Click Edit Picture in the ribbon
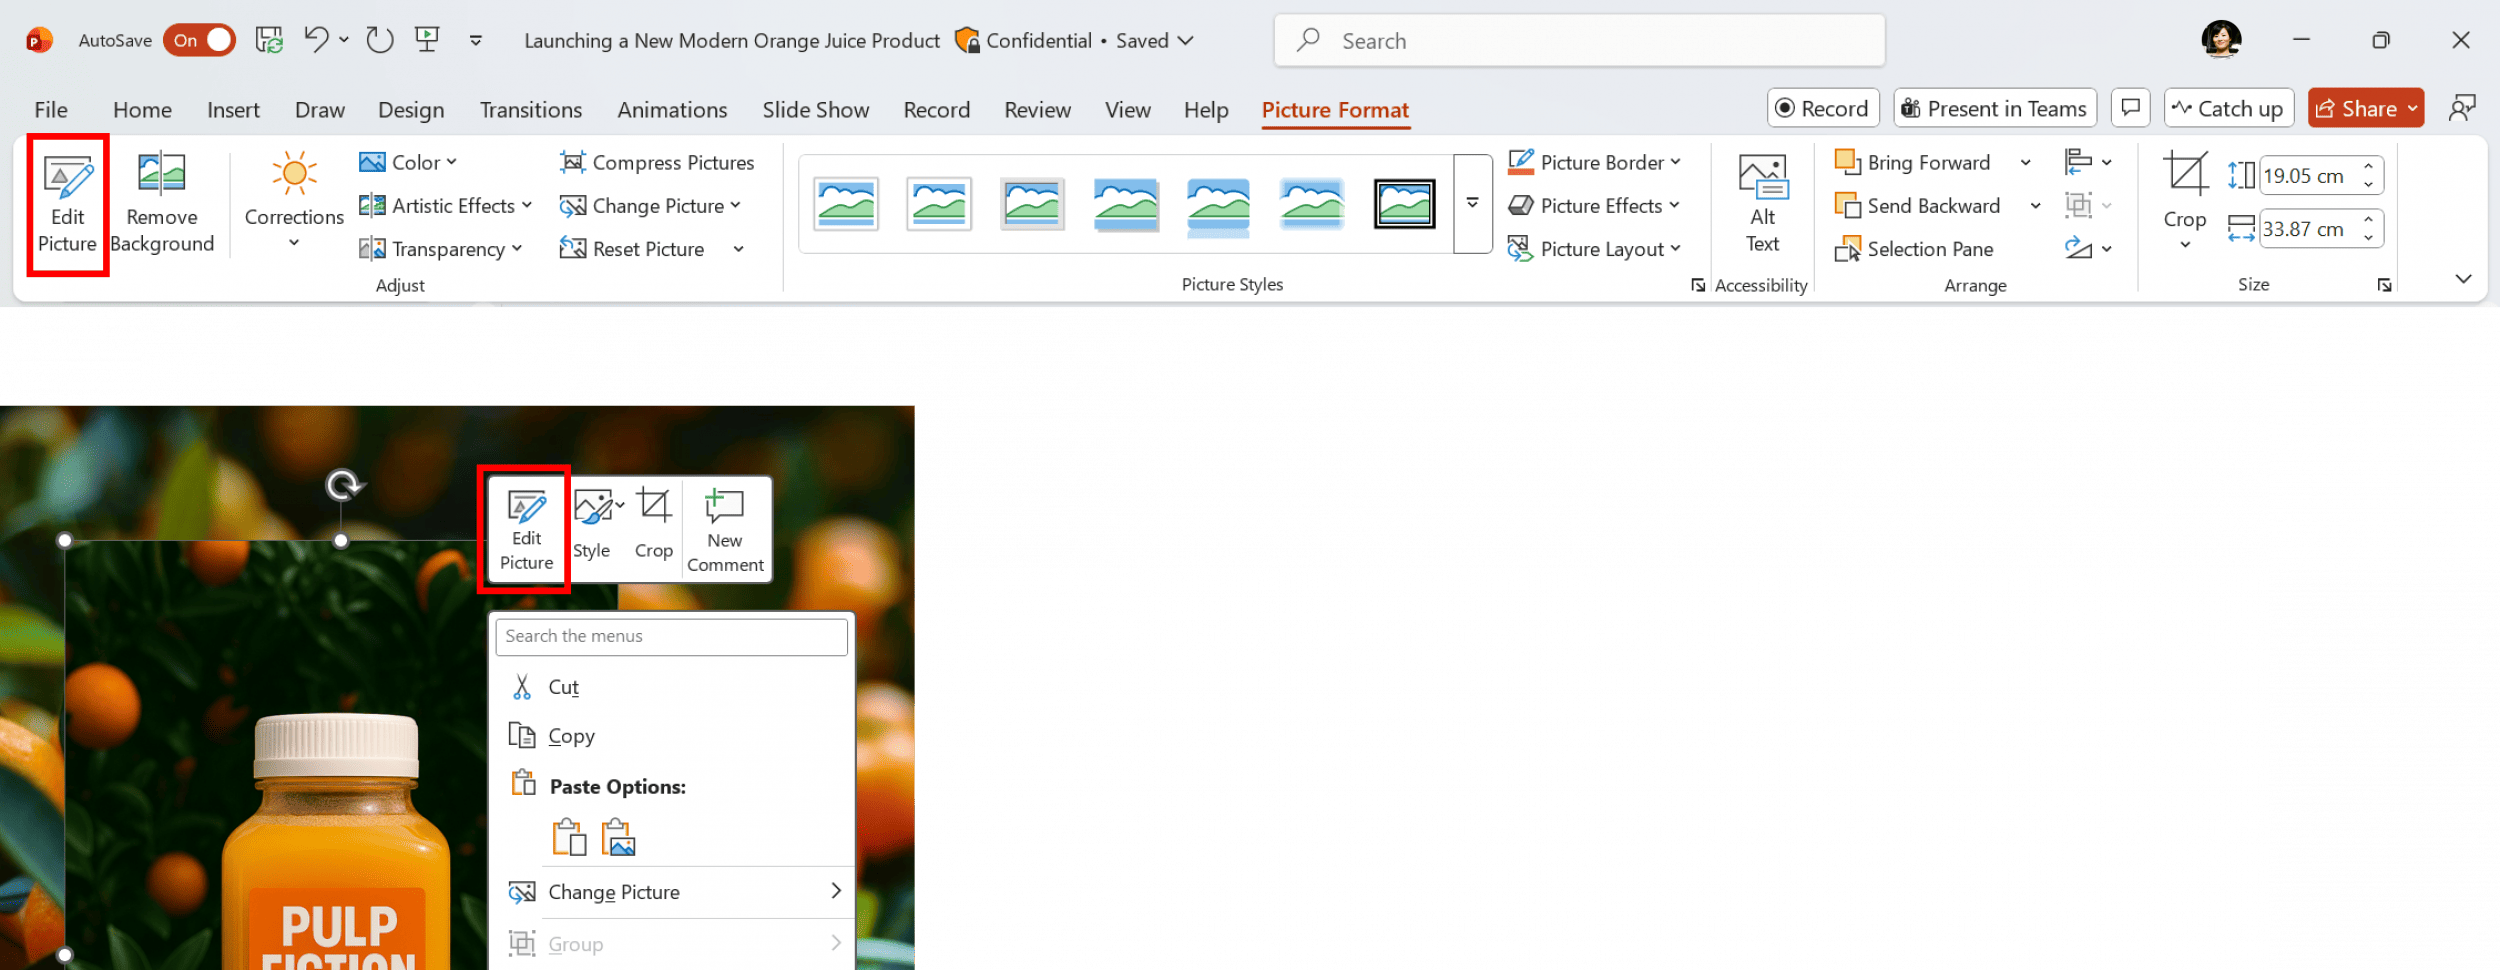This screenshot has height=970, width=2500. 67,204
